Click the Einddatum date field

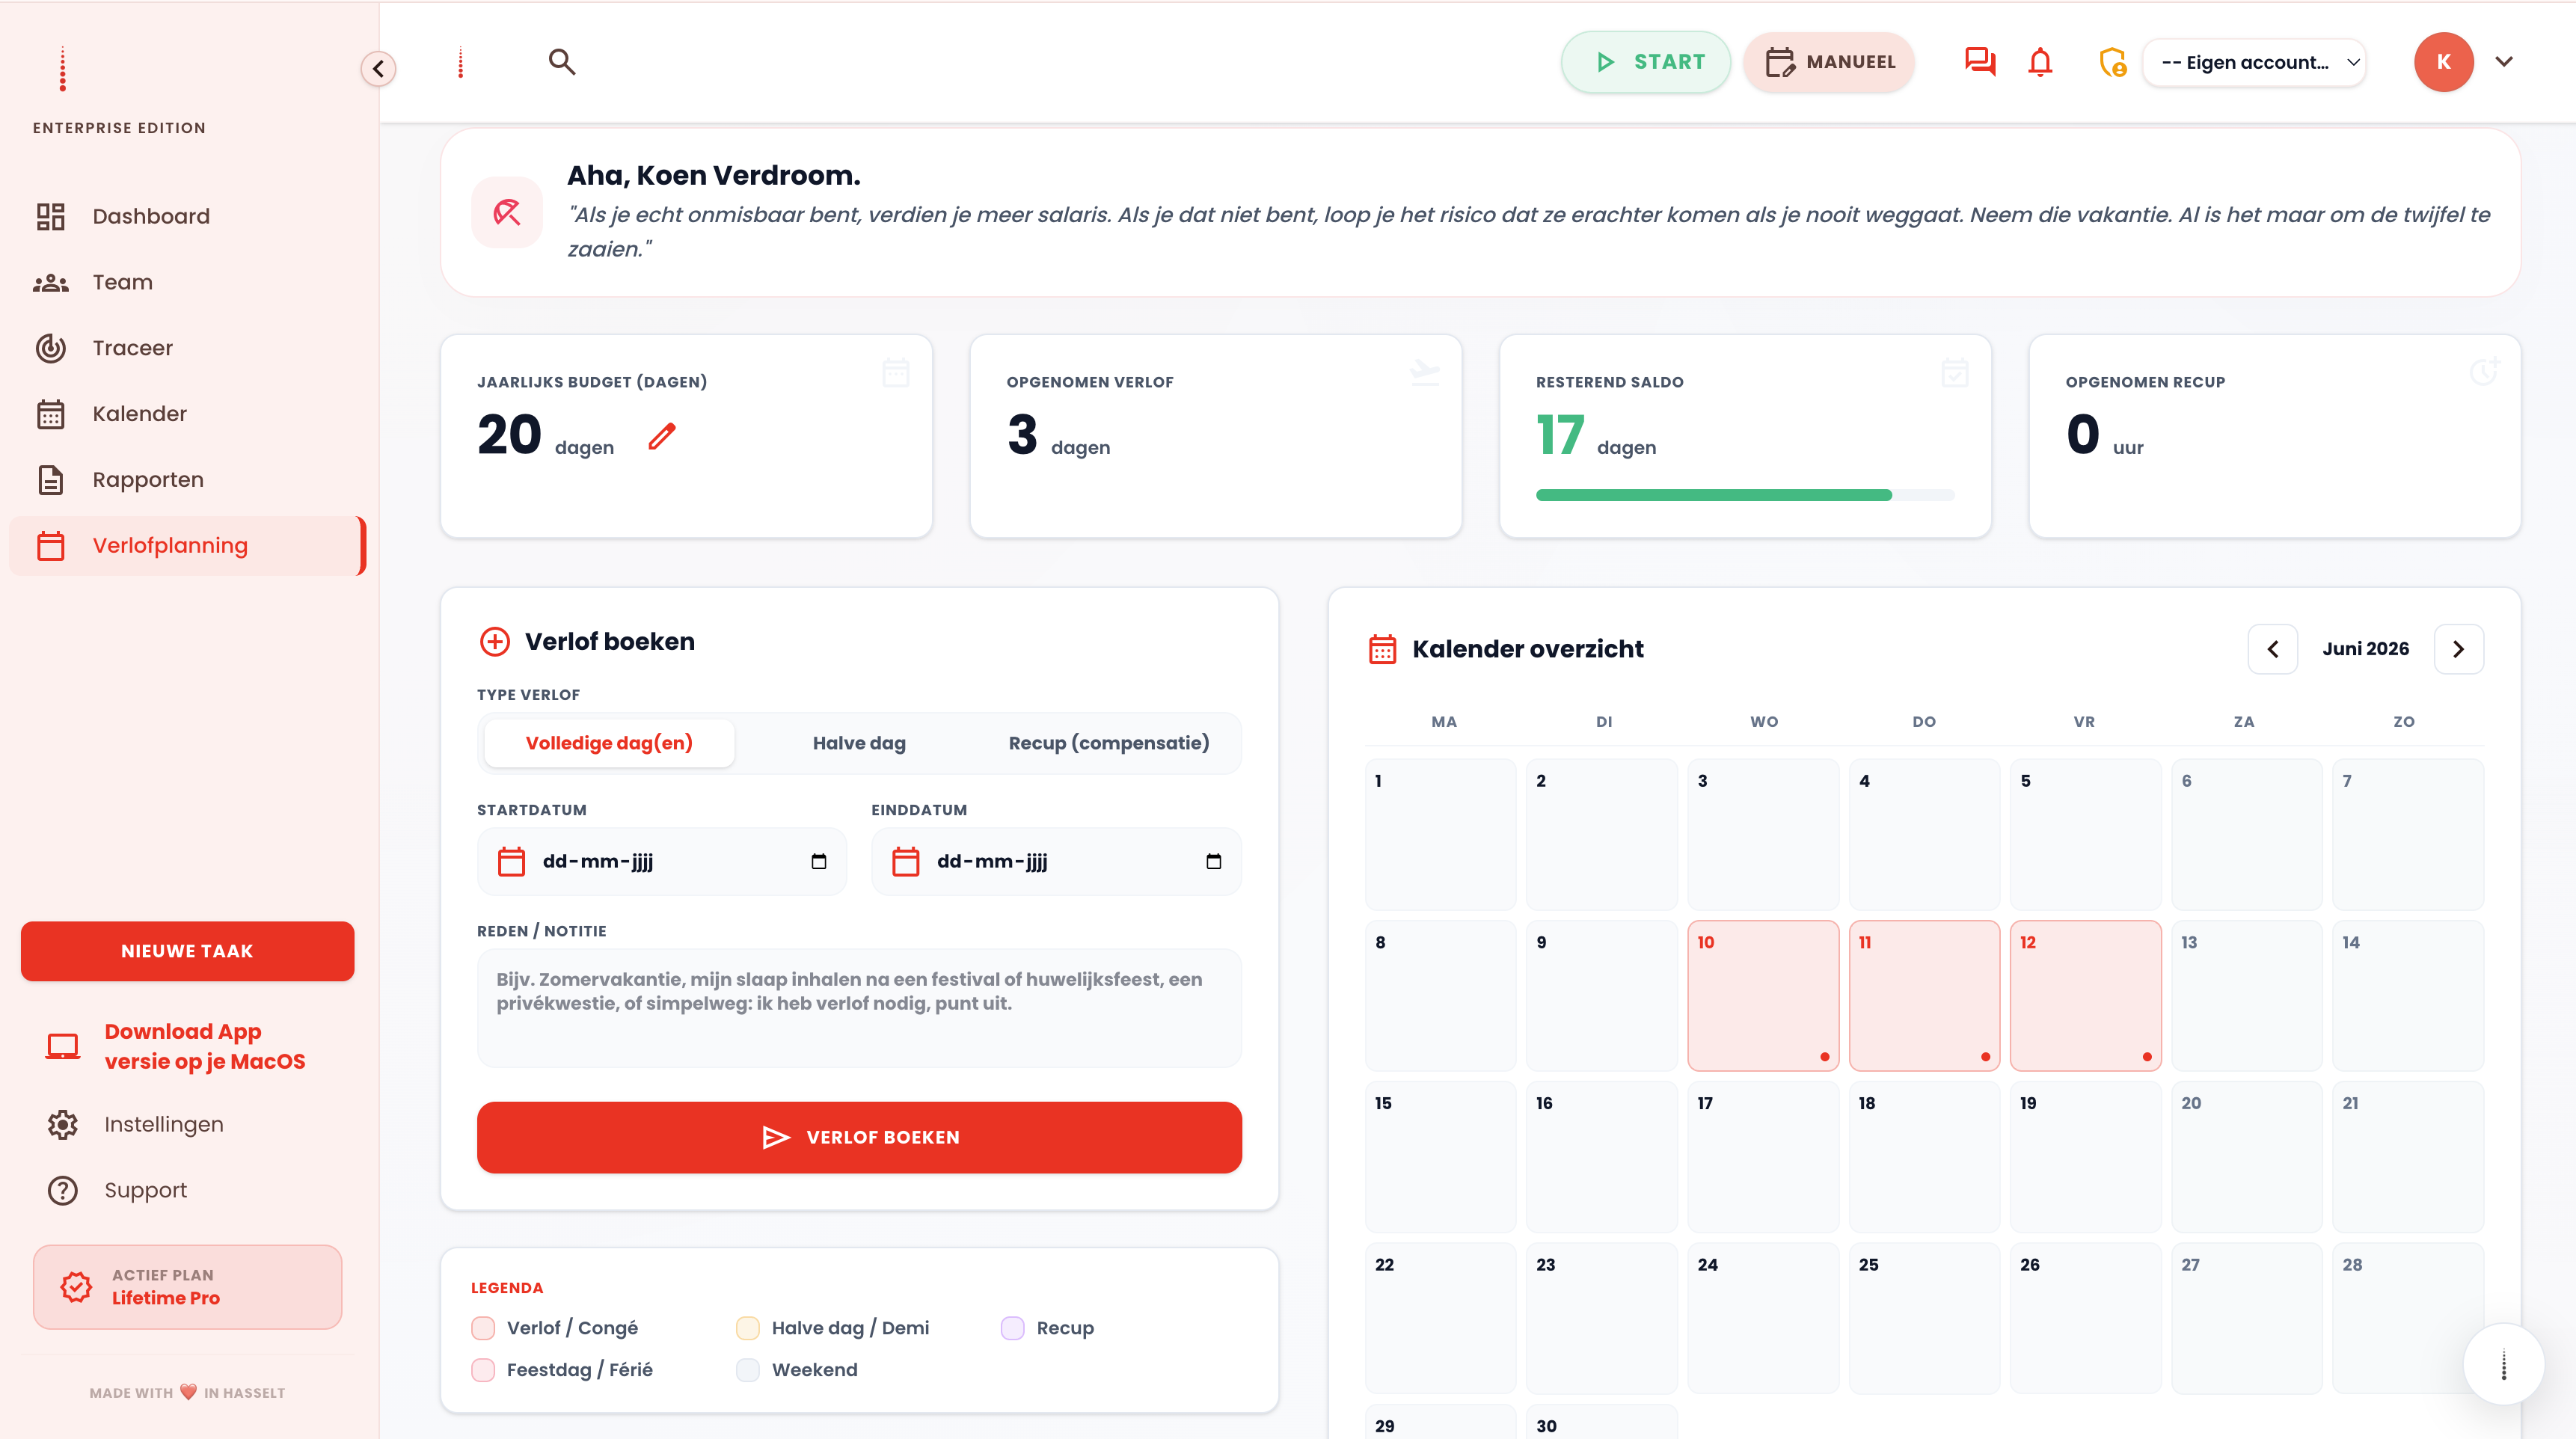point(1056,861)
